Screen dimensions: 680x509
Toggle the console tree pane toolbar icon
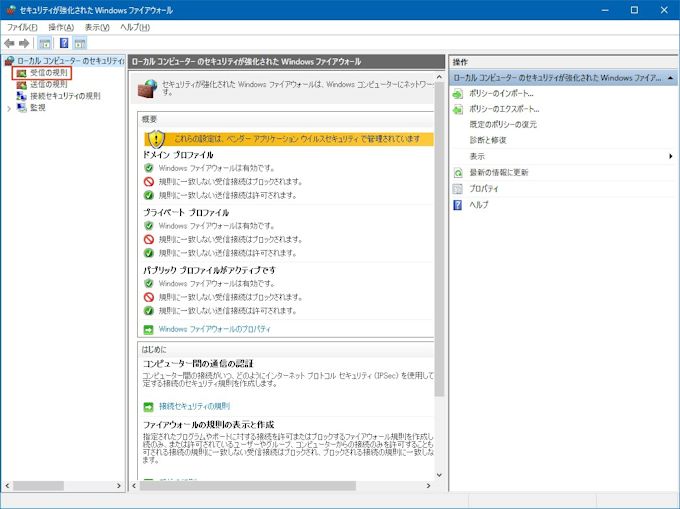45,43
